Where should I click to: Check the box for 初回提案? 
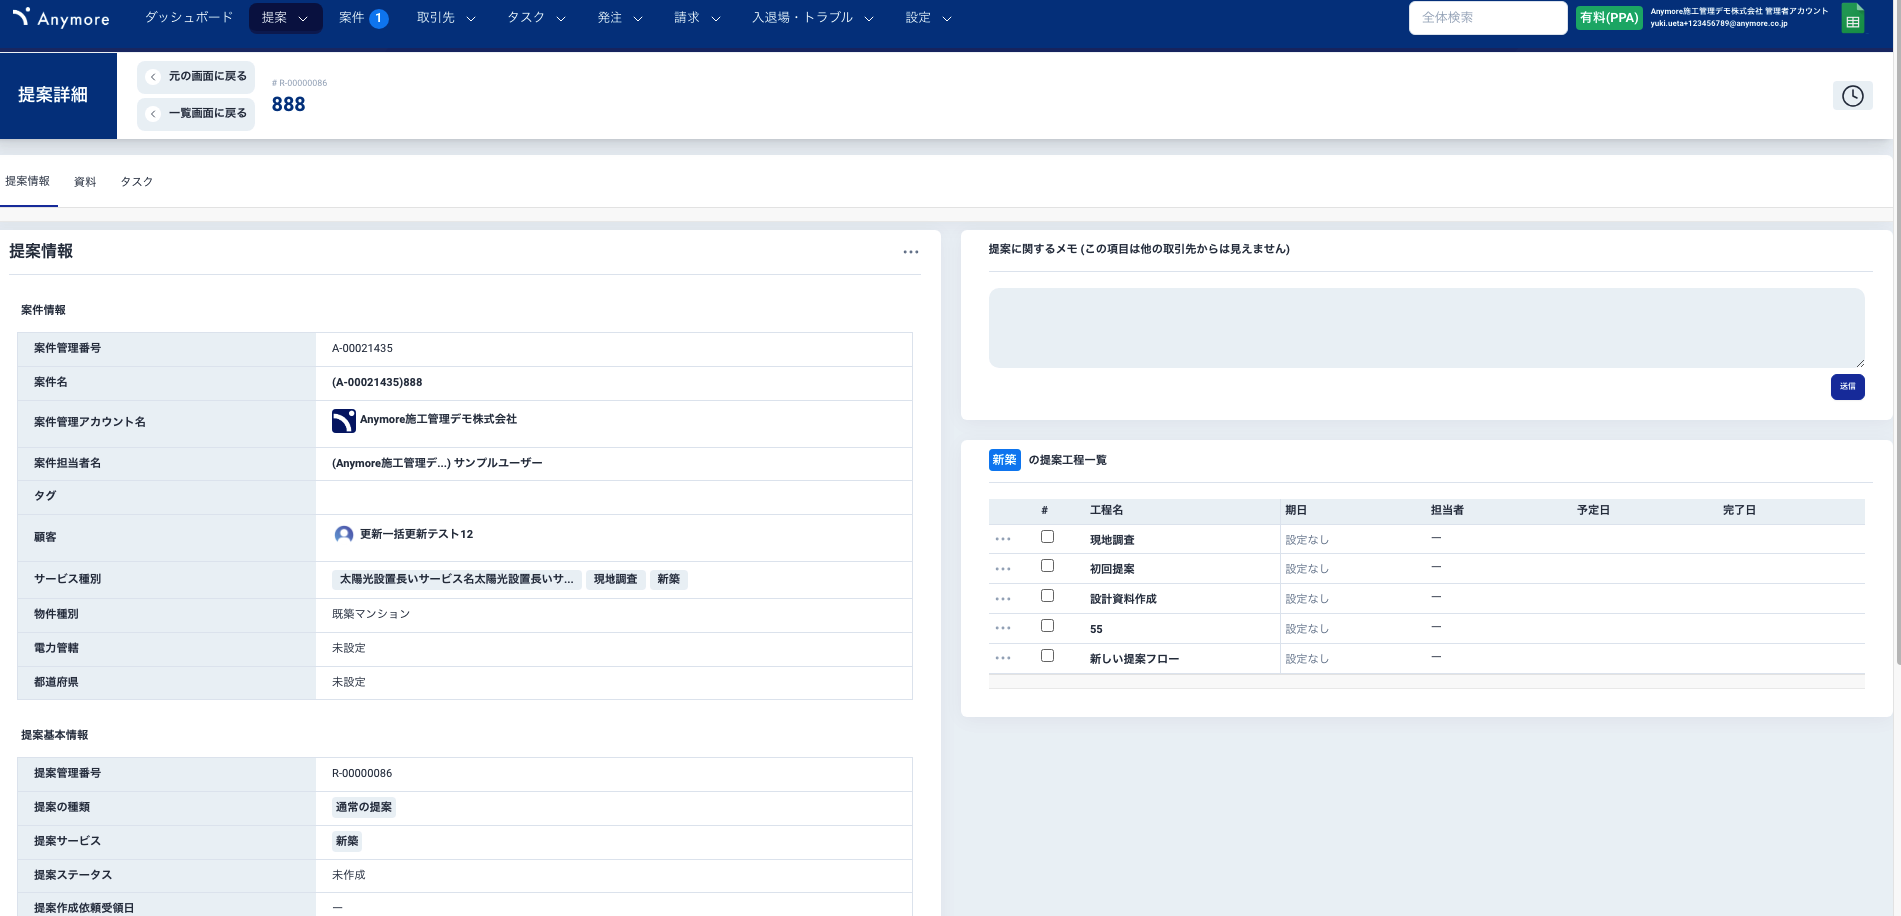coord(1047,566)
